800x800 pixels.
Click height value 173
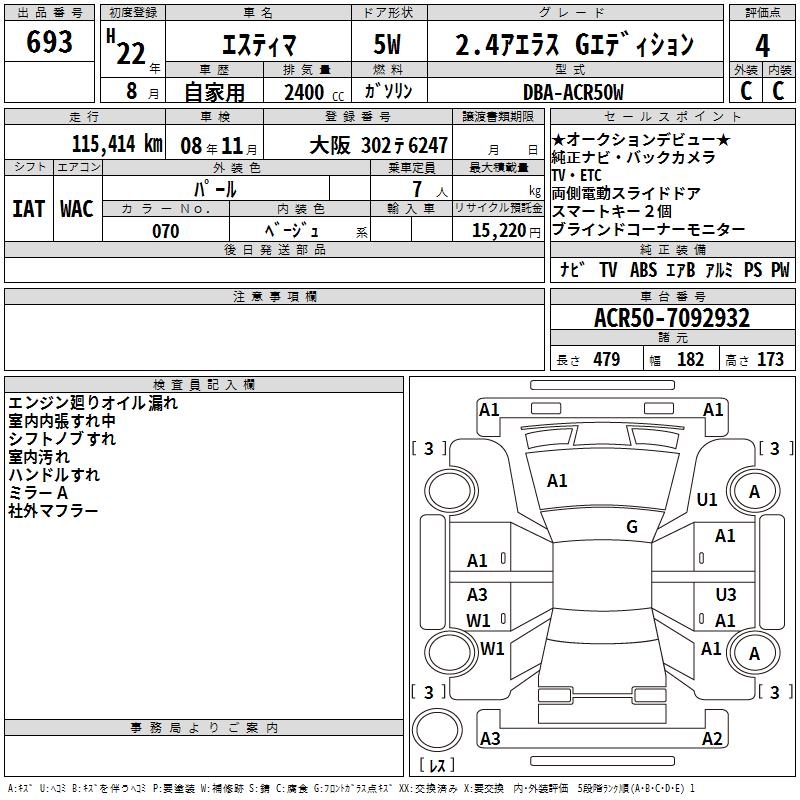pos(770,359)
